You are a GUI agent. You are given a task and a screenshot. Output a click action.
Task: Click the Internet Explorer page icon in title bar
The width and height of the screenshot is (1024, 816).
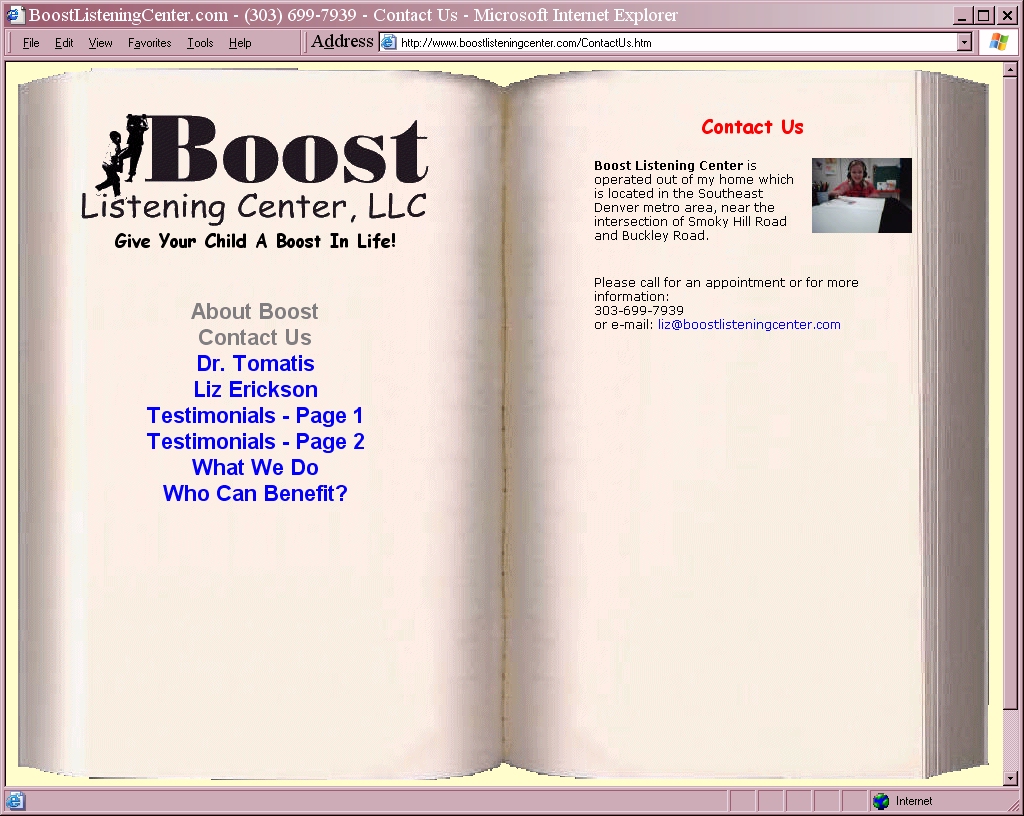click(14, 15)
